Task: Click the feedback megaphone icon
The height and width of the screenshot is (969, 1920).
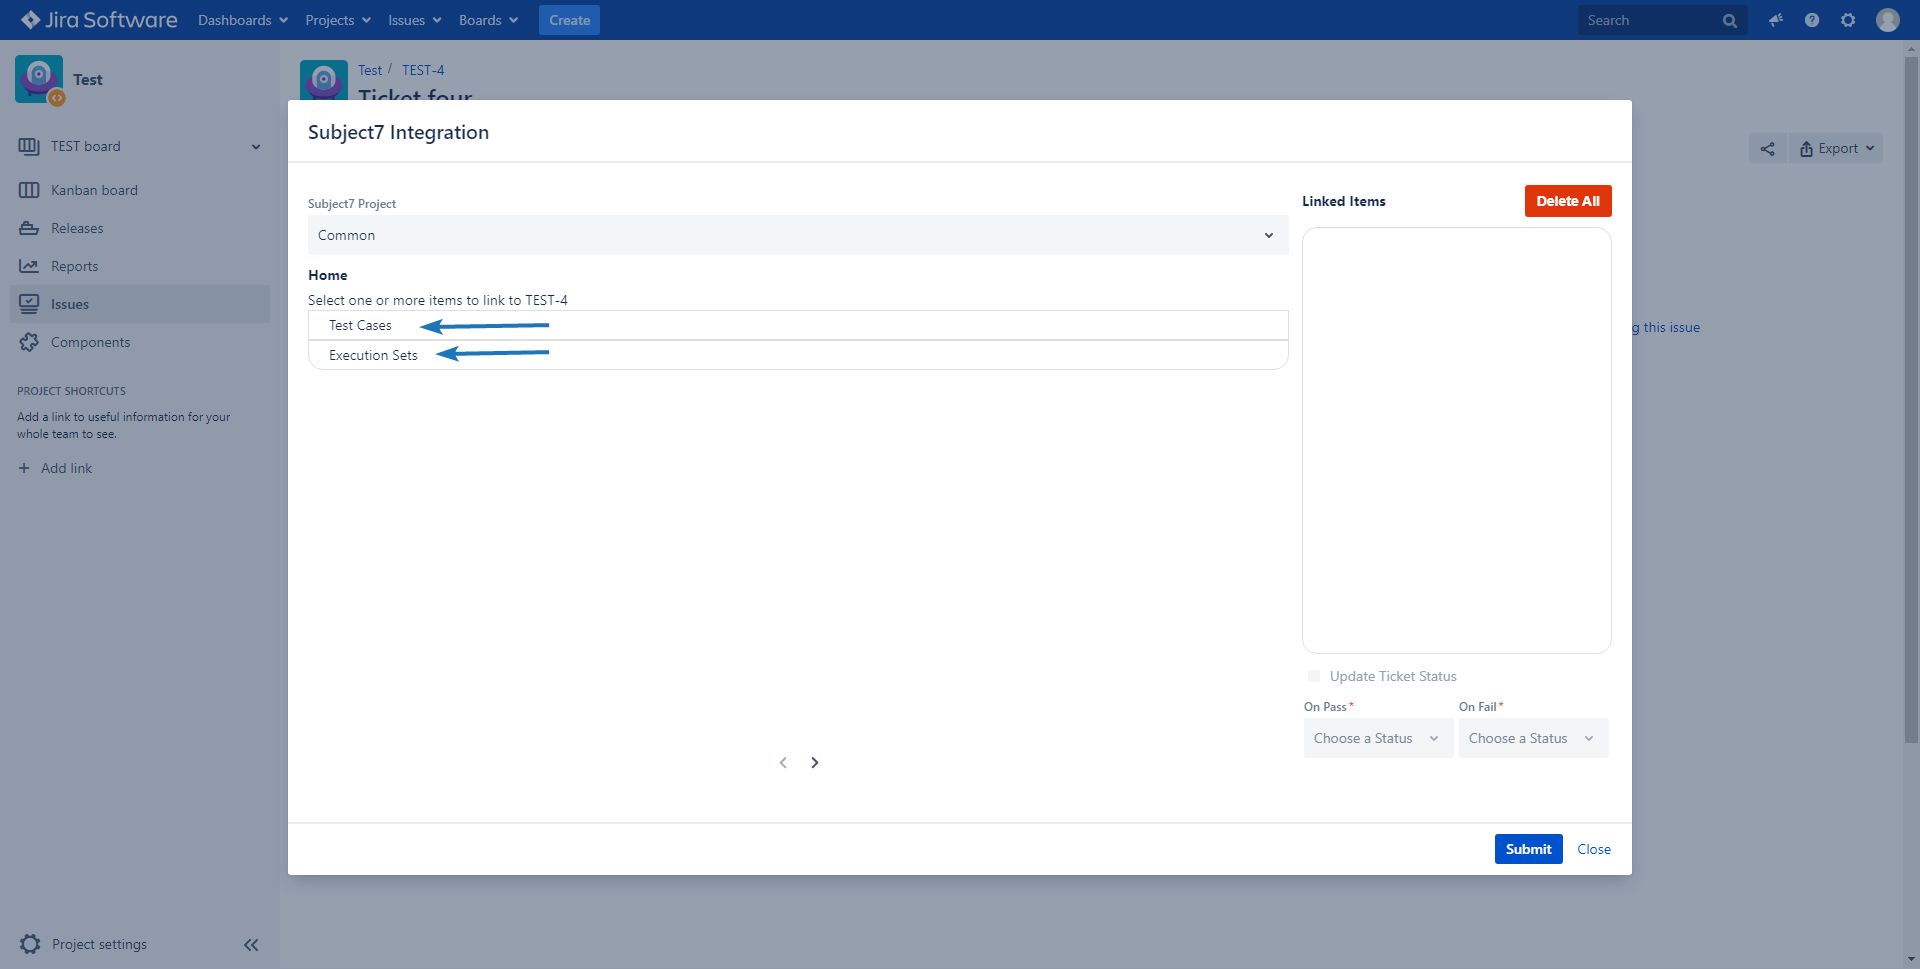Action: coord(1775,20)
